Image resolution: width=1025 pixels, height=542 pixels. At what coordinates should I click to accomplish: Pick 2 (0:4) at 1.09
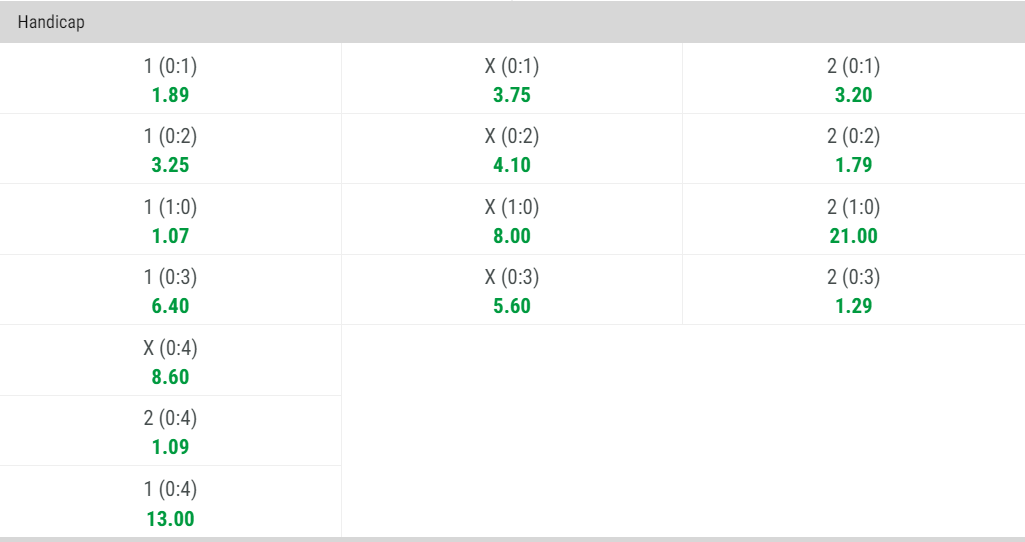coord(170,431)
